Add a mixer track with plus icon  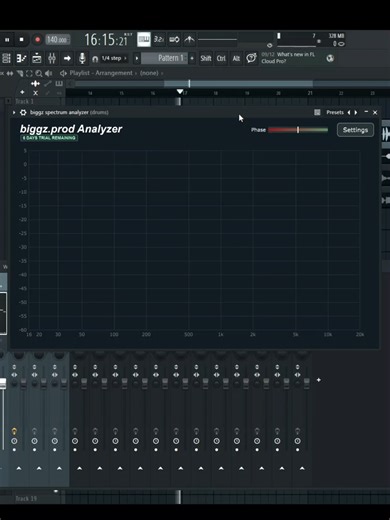(319, 380)
